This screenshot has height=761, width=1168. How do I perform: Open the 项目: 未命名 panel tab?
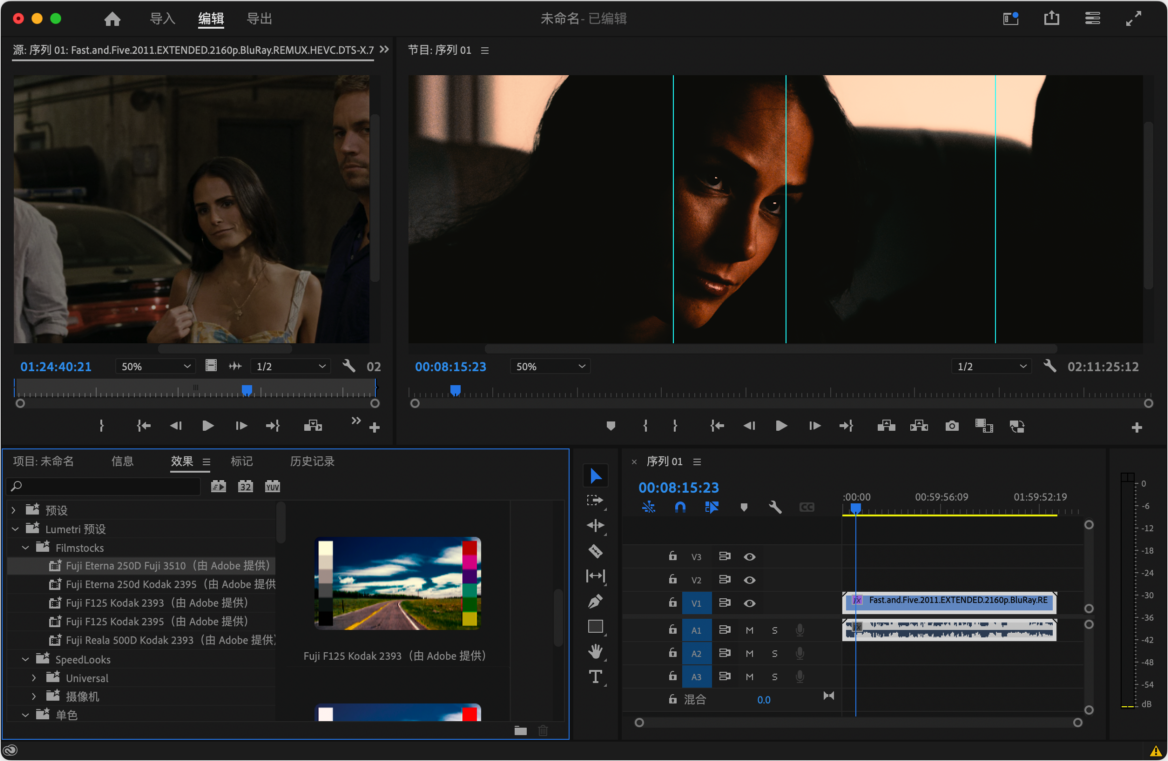(x=43, y=461)
